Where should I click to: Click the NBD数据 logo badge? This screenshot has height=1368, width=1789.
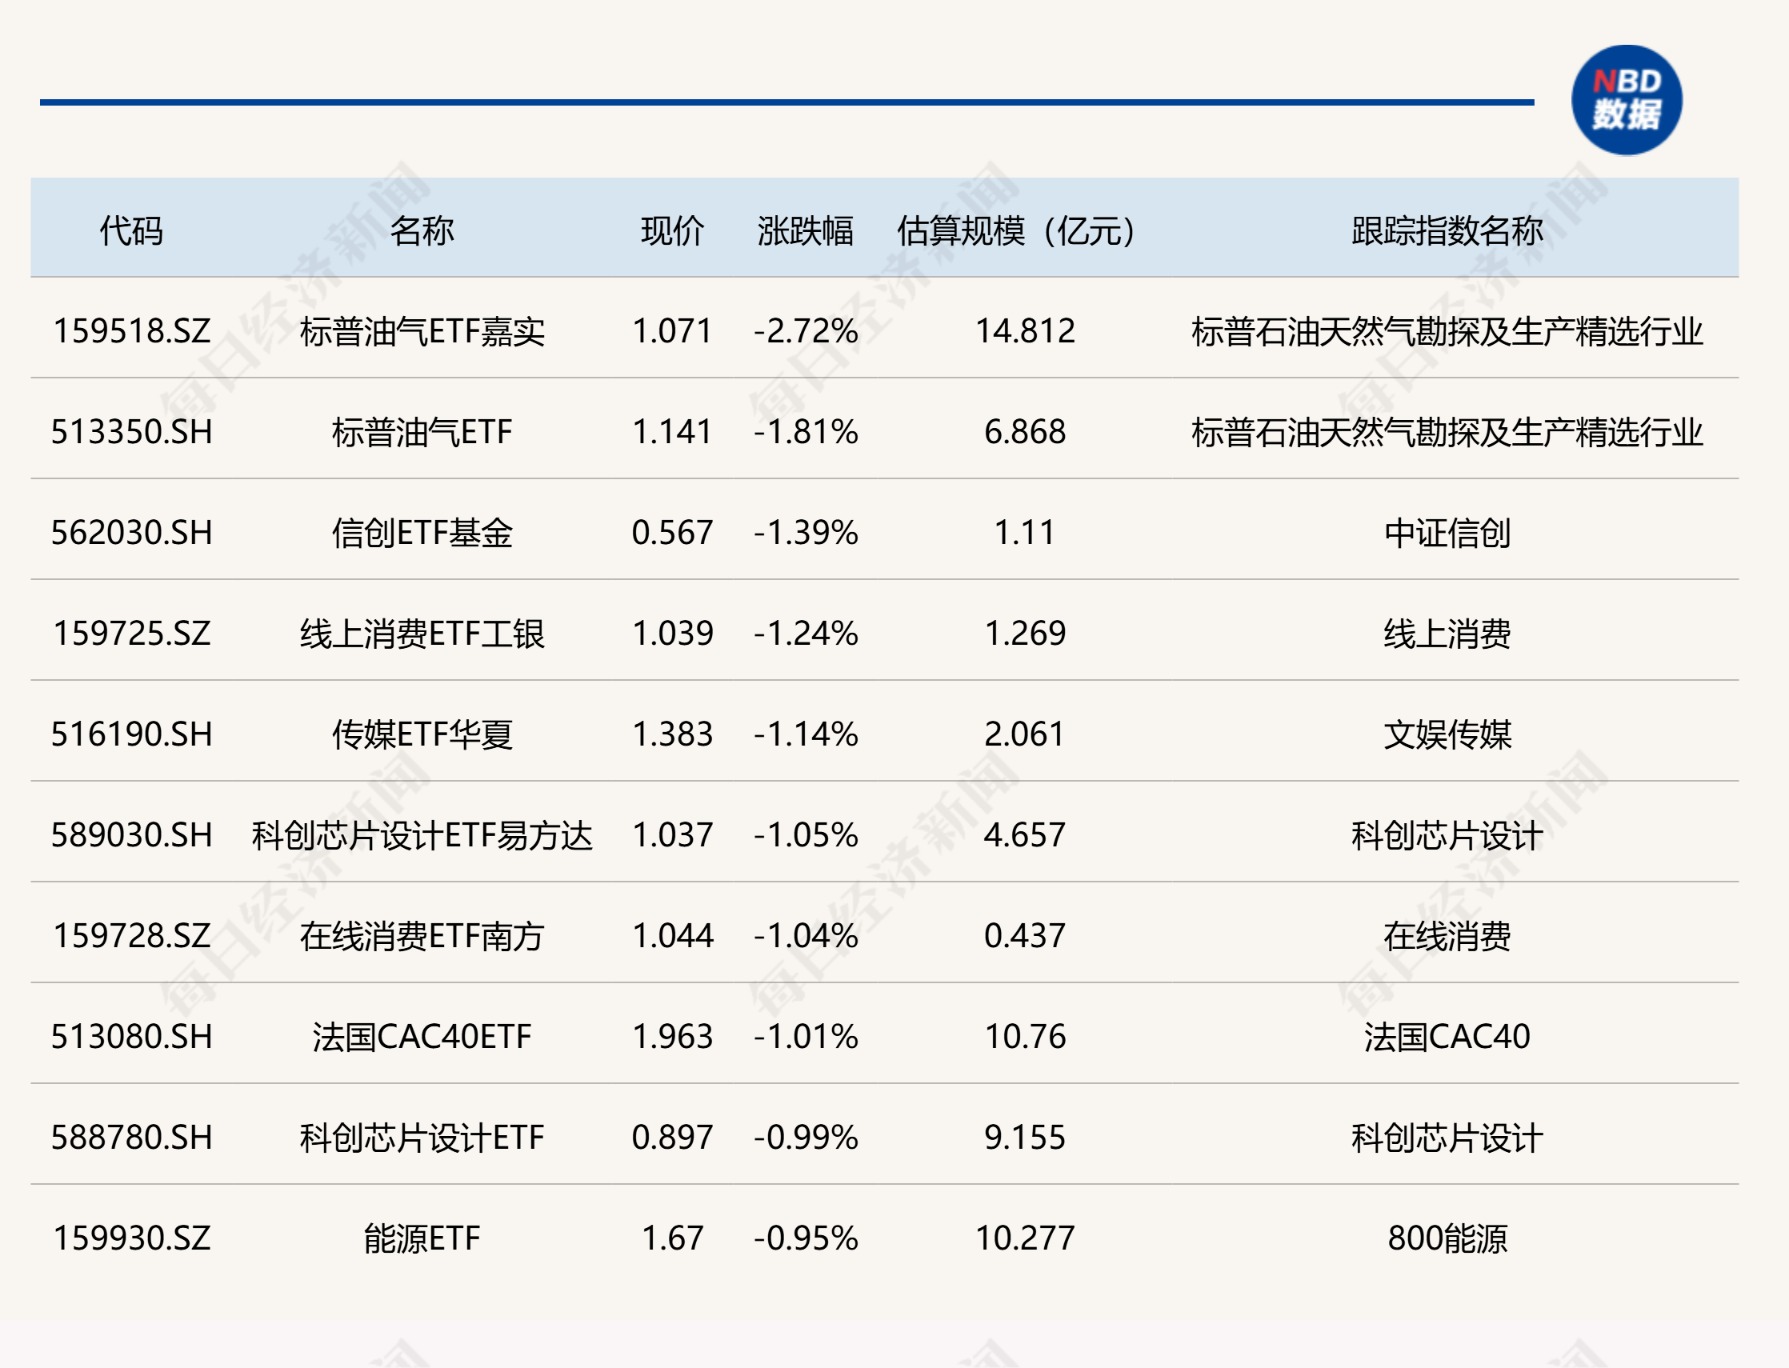[1626, 100]
